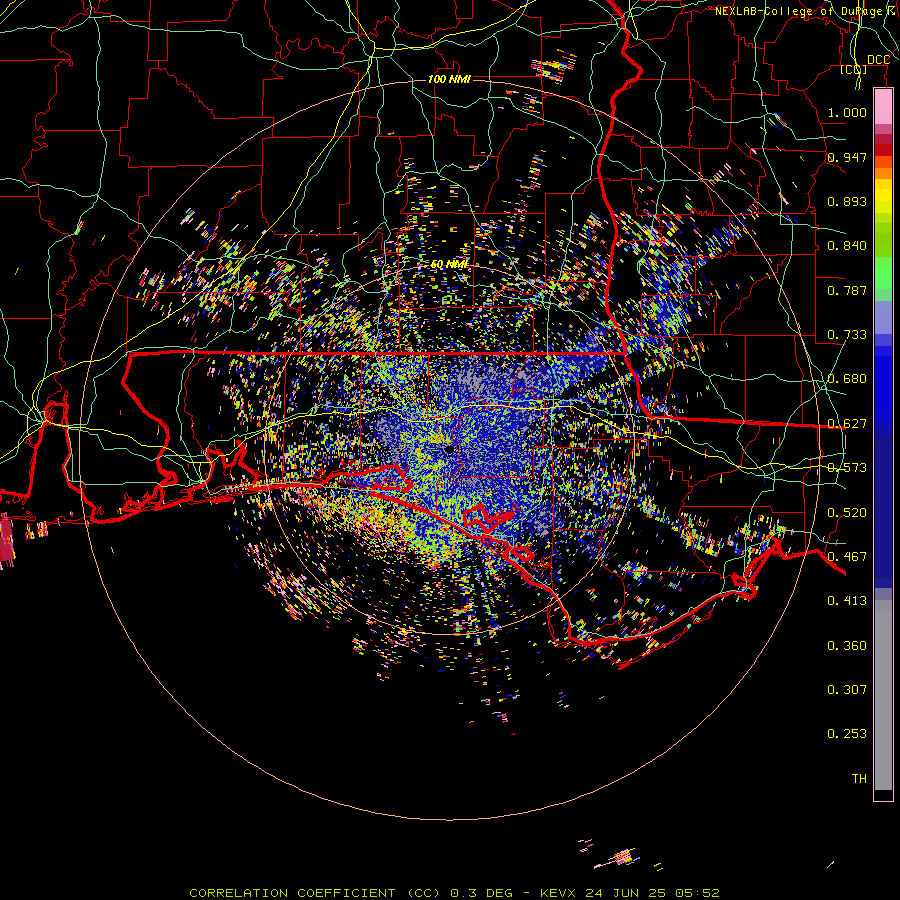Image resolution: width=900 pixels, height=900 pixels.
Task: Click the 0.627 scale value
Action: (x=847, y=424)
